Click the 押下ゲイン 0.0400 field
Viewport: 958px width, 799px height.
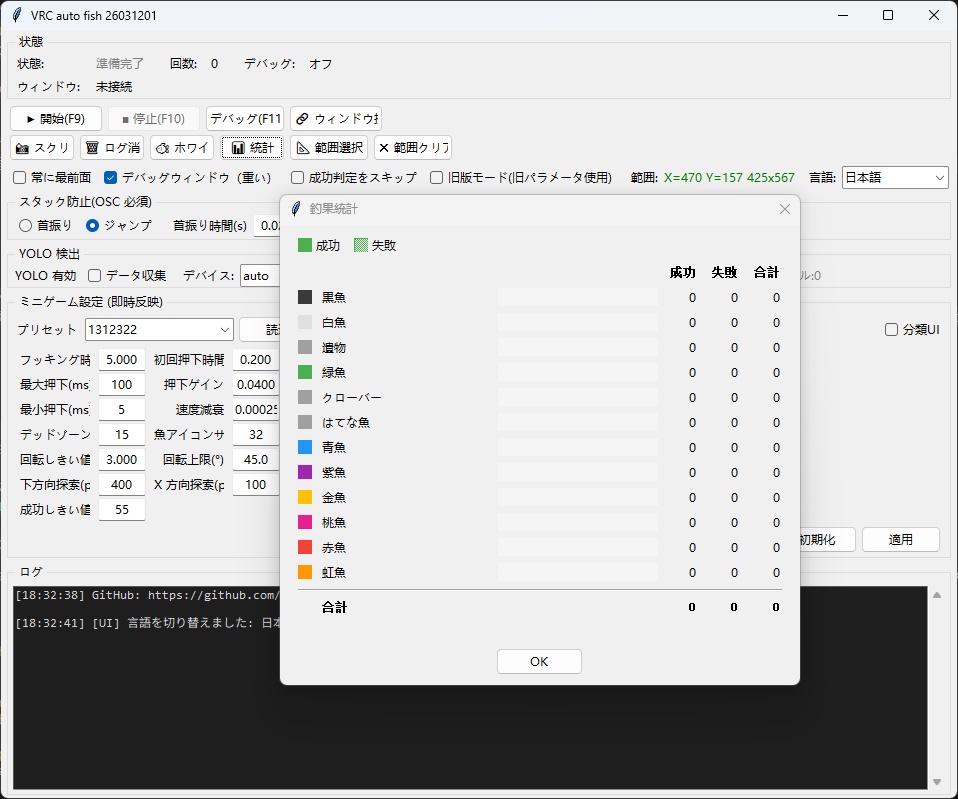tap(256, 385)
